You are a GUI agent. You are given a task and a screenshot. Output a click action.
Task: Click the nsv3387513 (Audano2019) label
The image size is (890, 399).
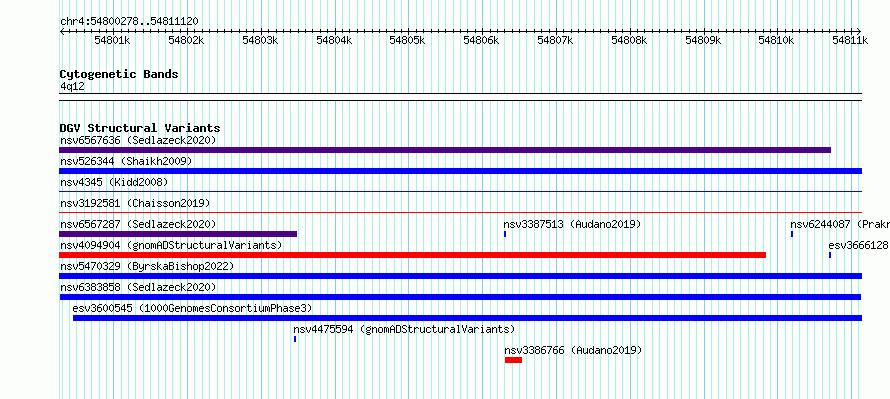(572, 224)
